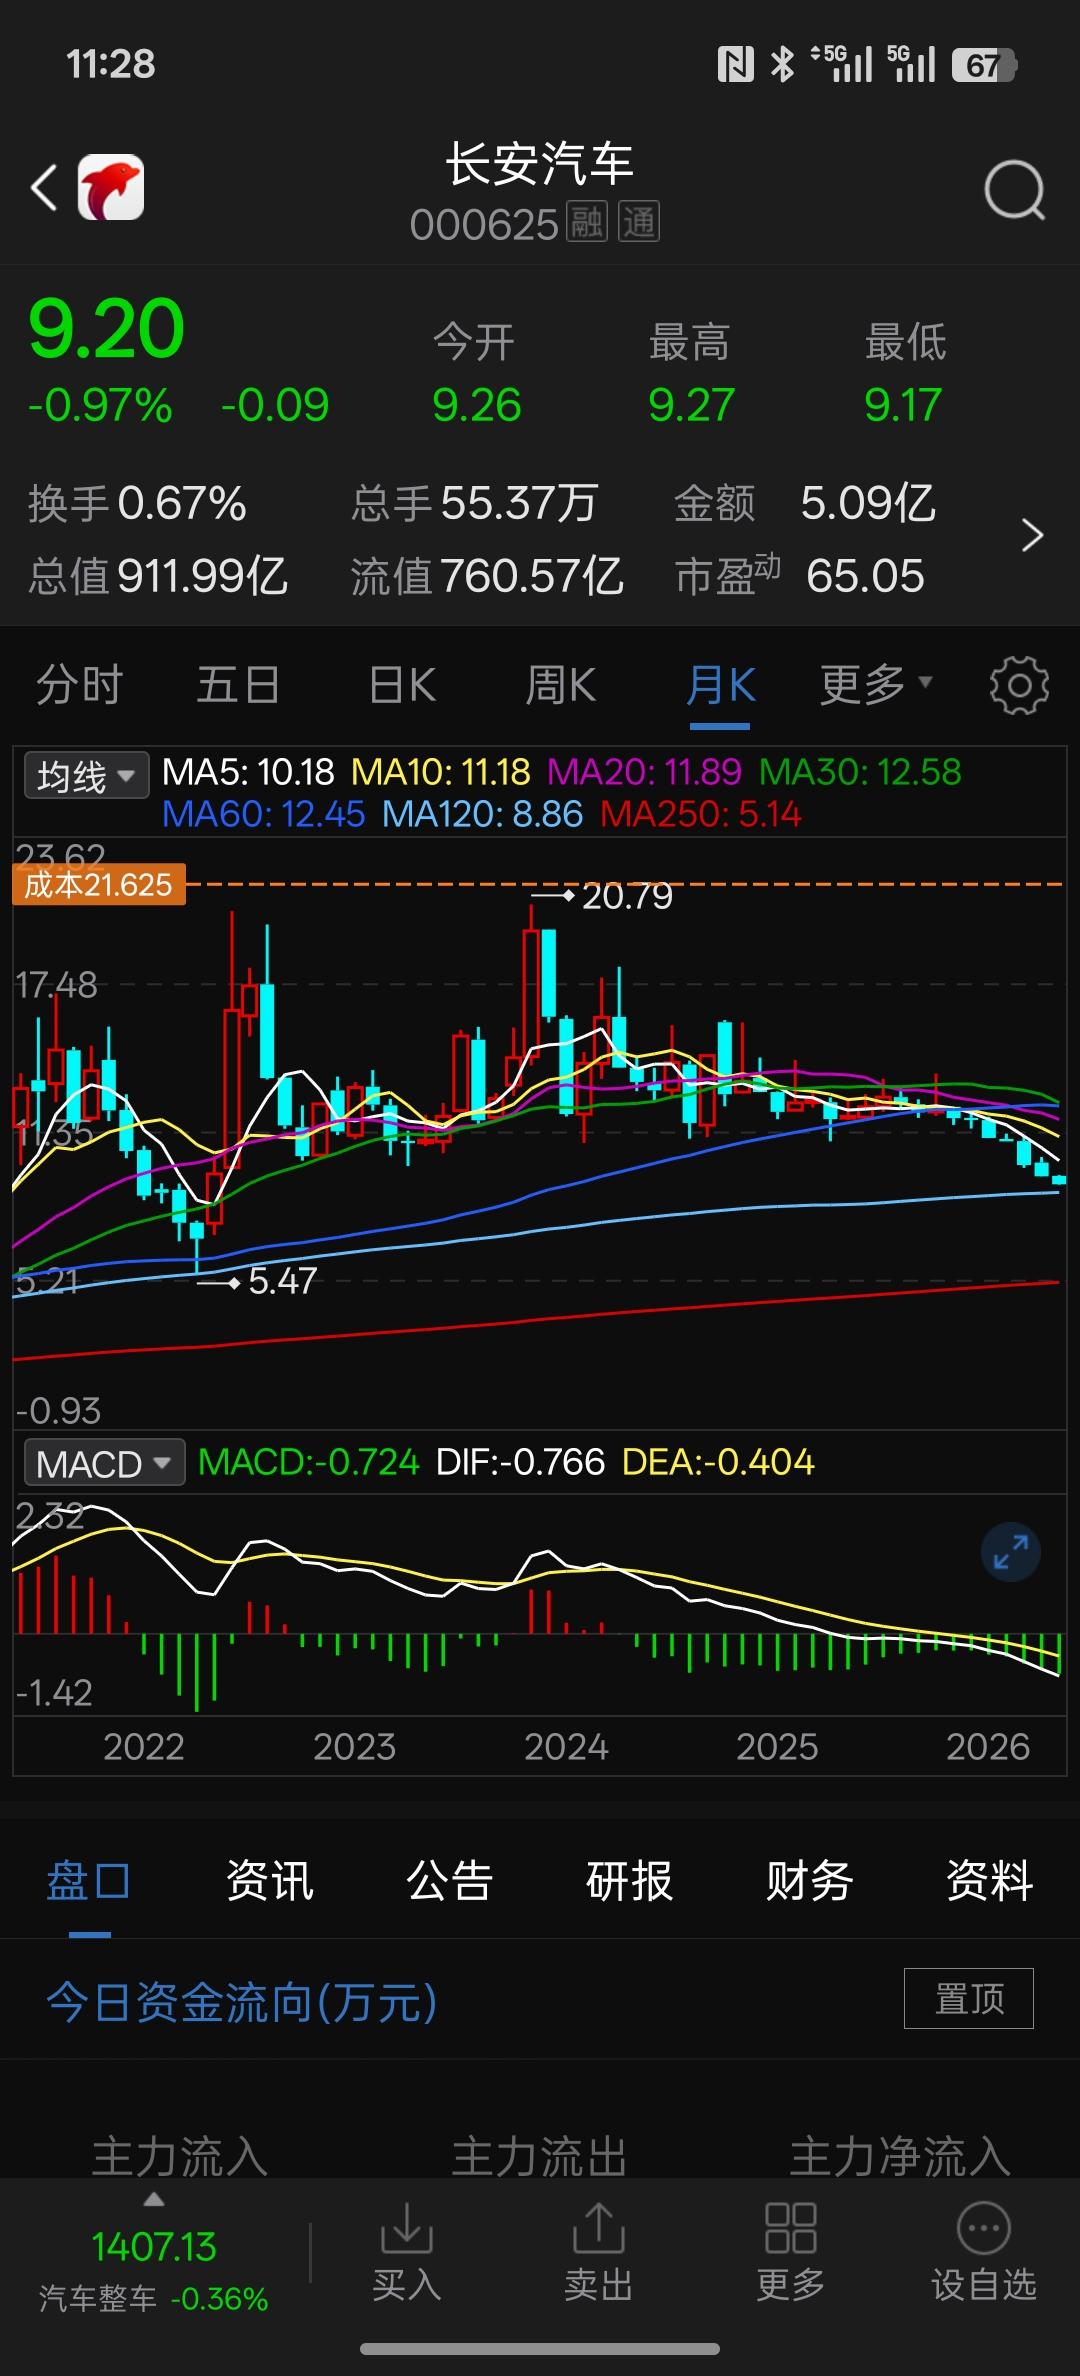Tap the 融 margin trading badge
Screen dimensions: 1080x2376
click(x=587, y=223)
